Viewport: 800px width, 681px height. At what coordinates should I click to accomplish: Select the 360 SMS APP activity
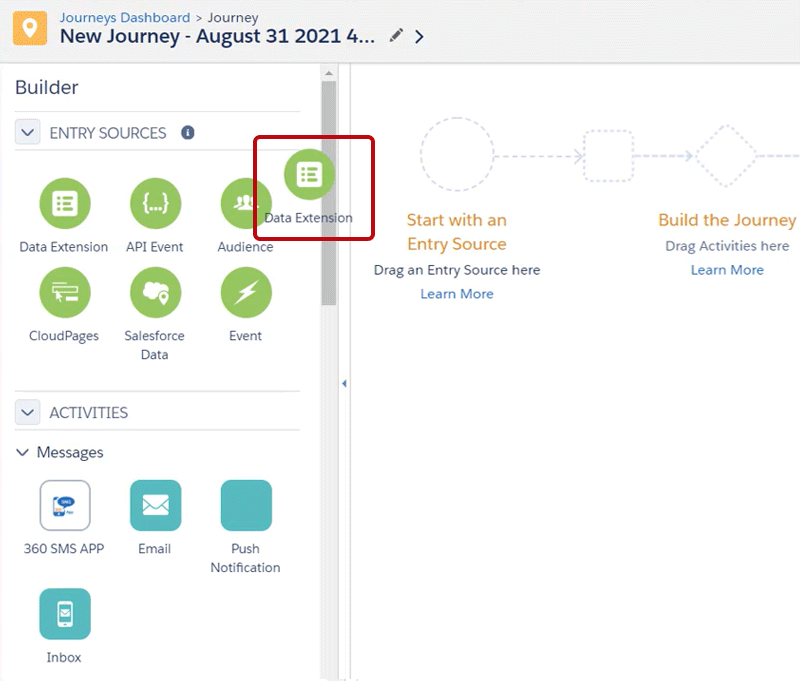64,505
